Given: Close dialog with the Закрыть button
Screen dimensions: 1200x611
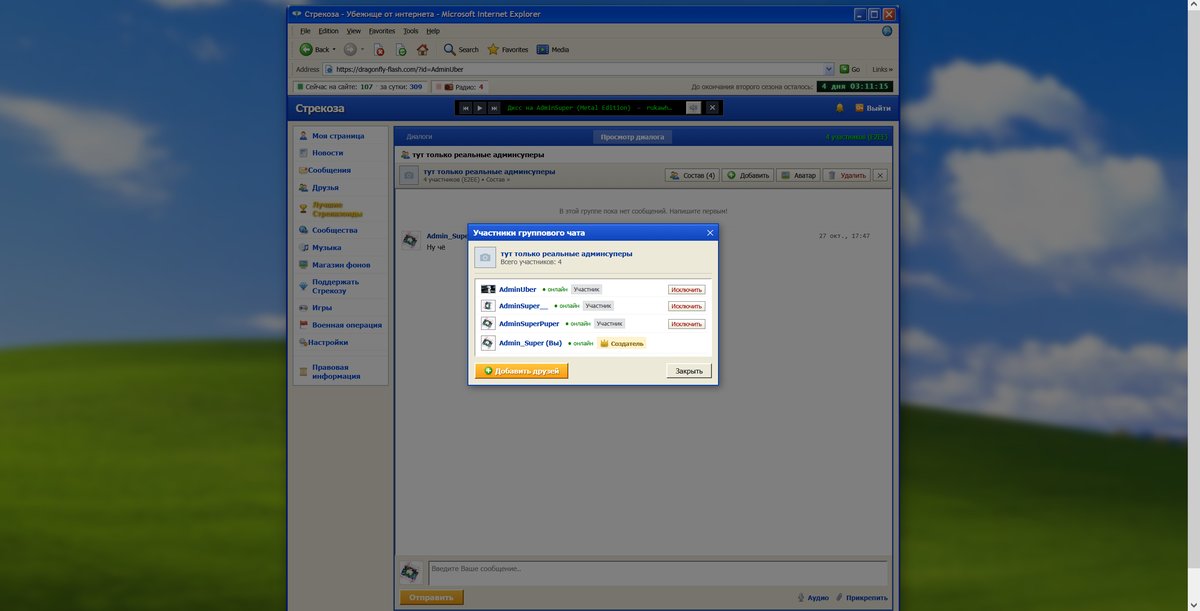Looking at the screenshot, I should coord(689,371).
